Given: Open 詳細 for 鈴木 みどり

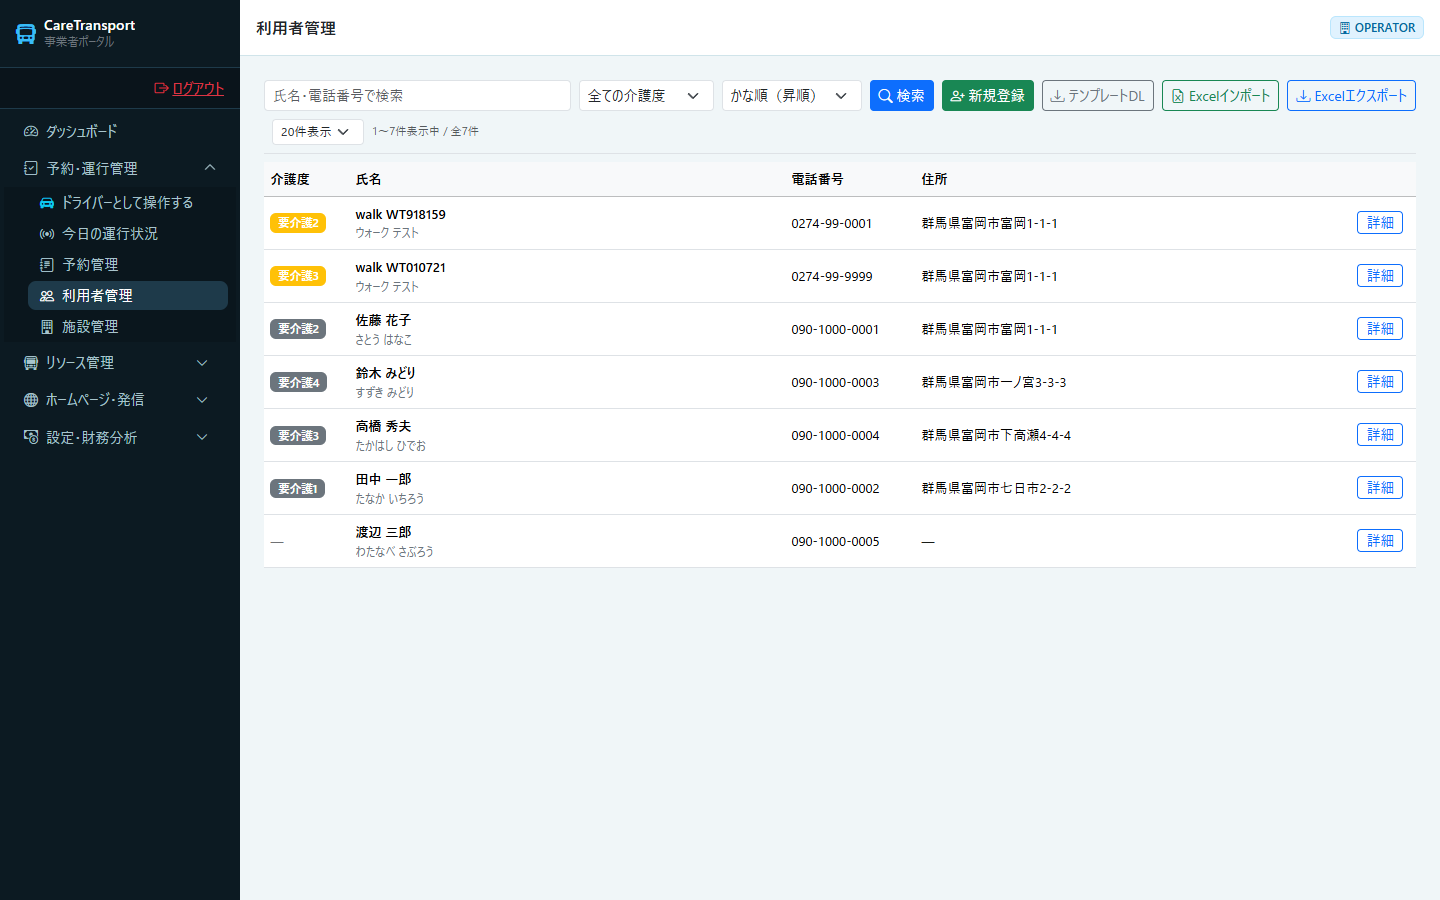Looking at the screenshot, I should click(1380, 382).
